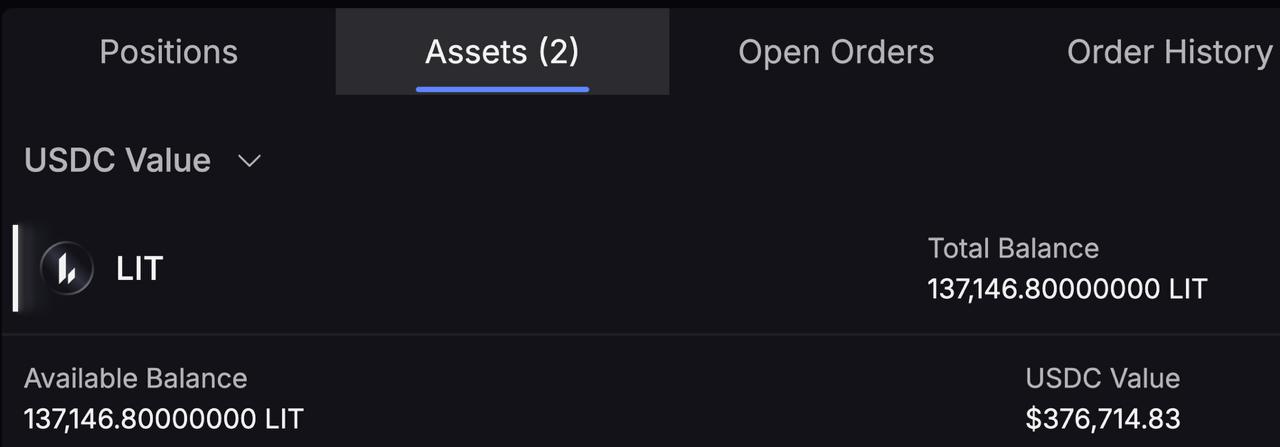Click the LIT asset name
Viewport: 1280px width, 447px height.
(139, 269)
